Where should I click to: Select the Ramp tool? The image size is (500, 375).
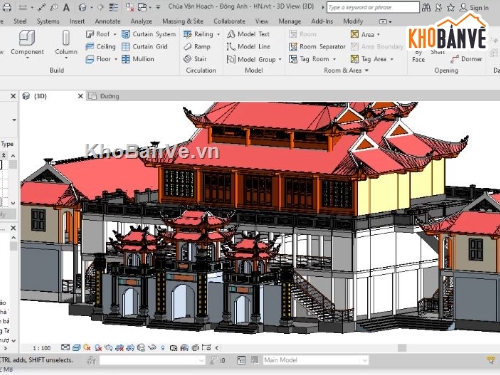pos(197,46)
